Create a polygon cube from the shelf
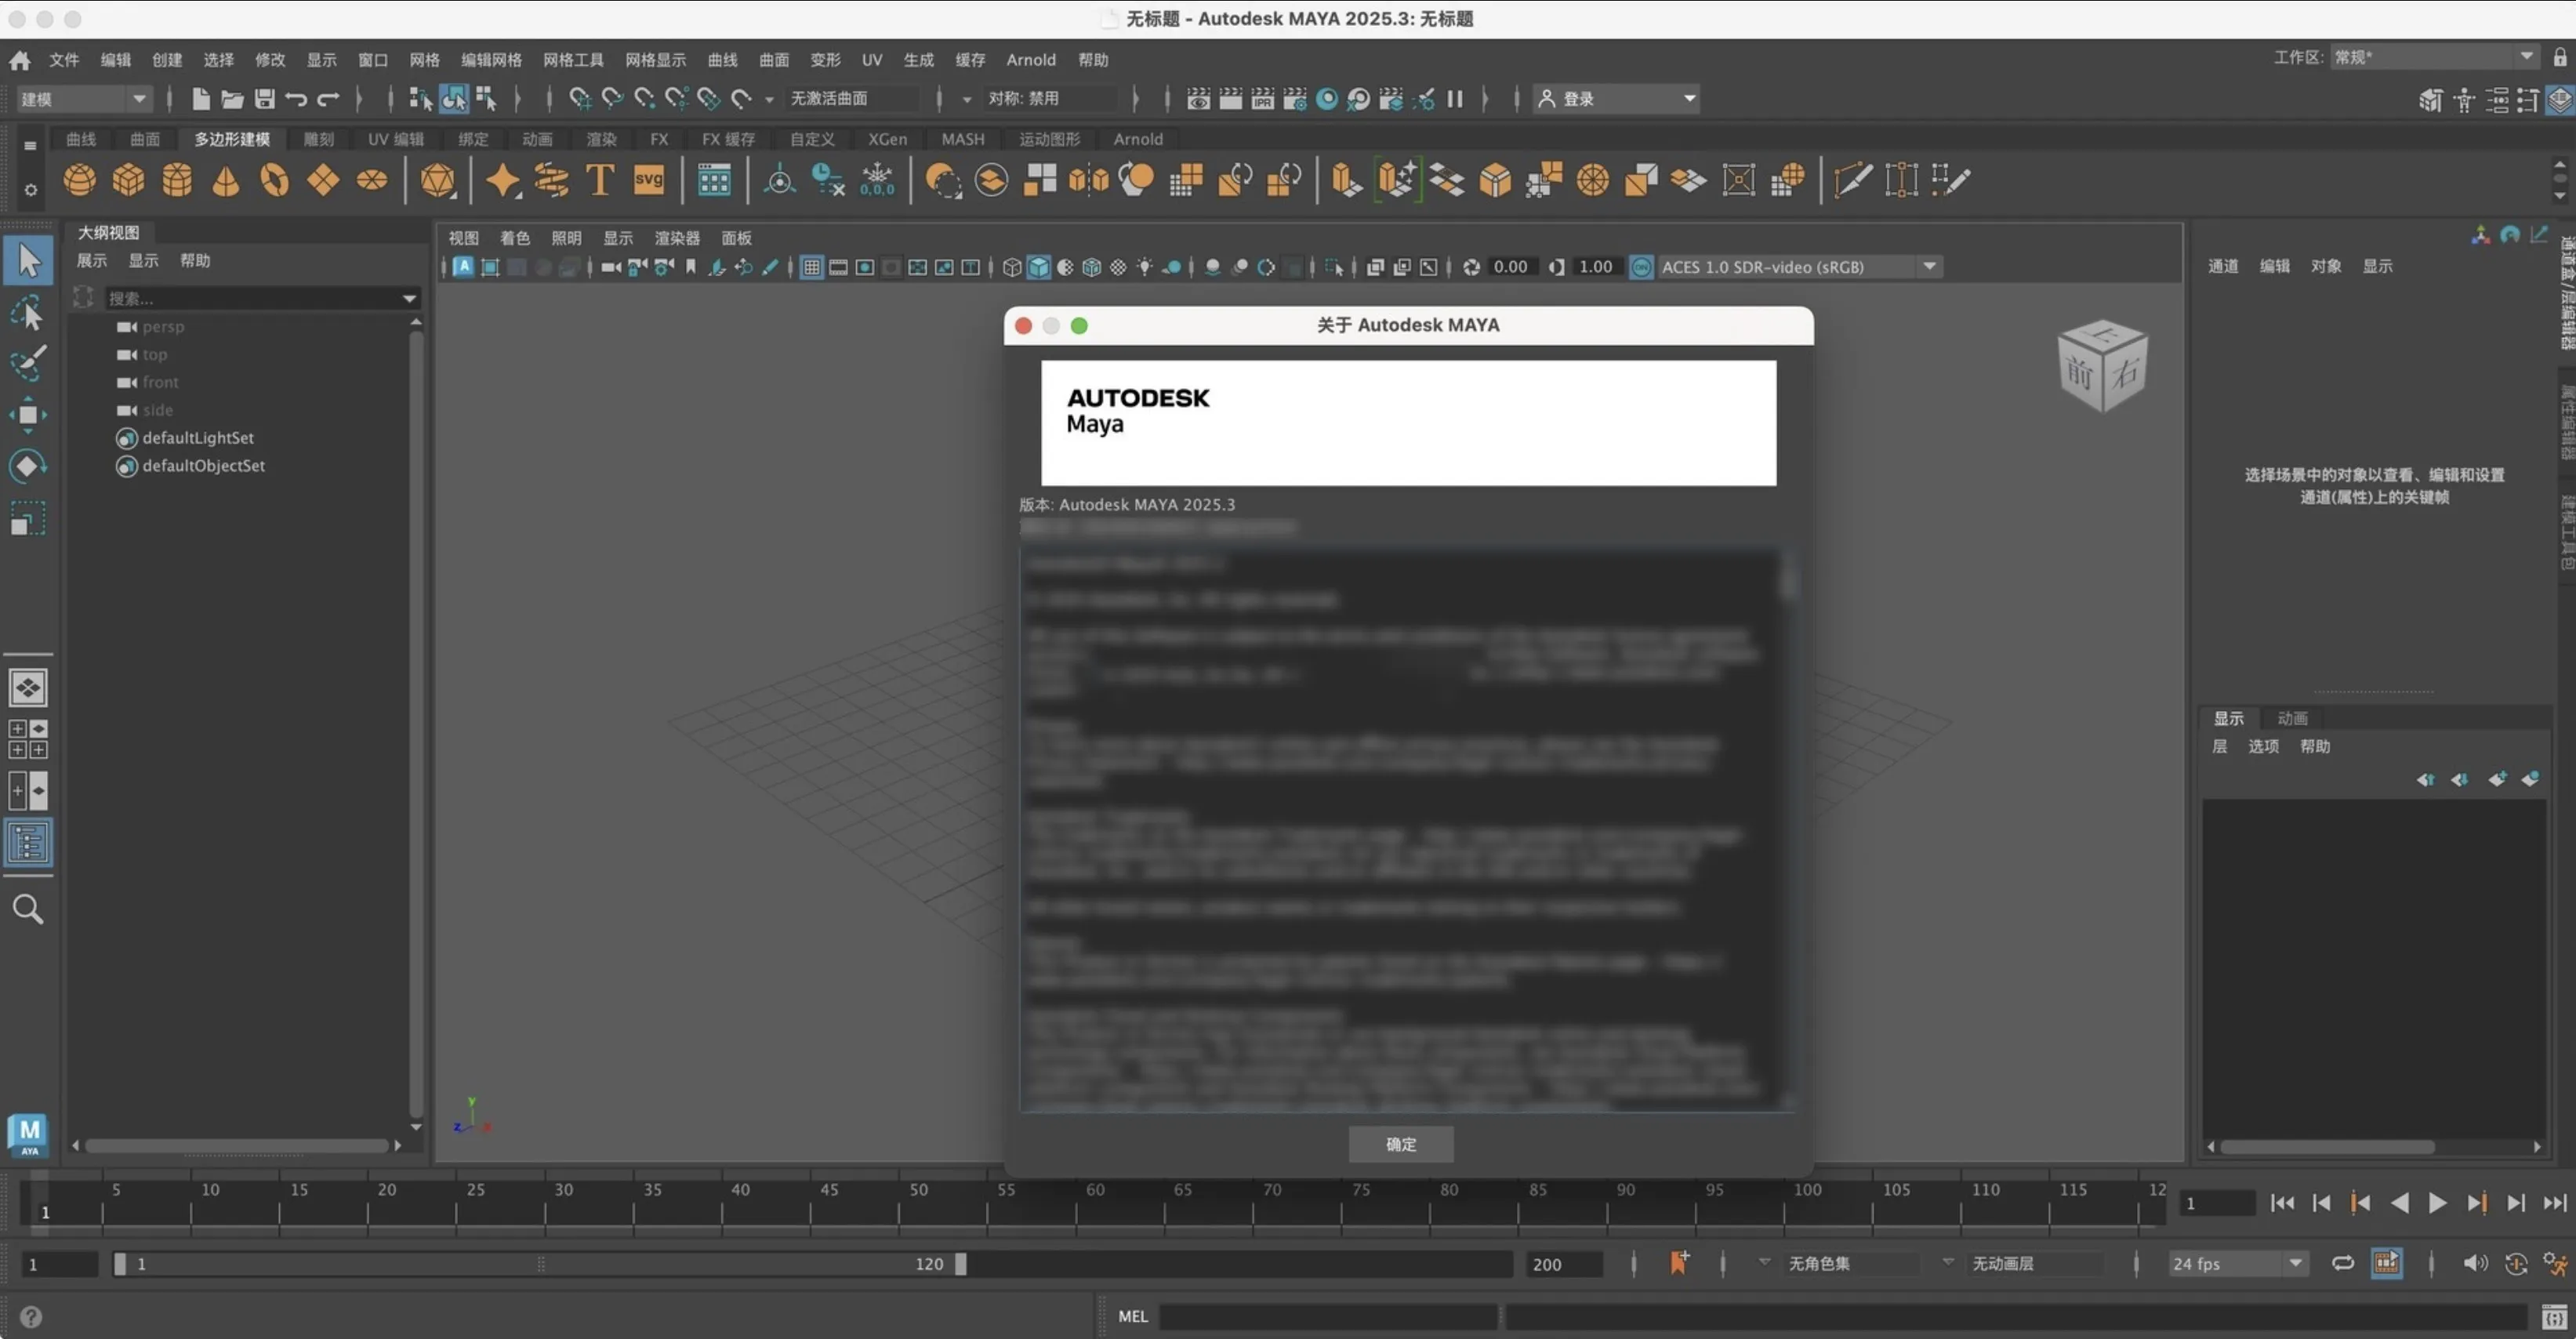Screen dimensions: 2576x1339 coord(128,180)
